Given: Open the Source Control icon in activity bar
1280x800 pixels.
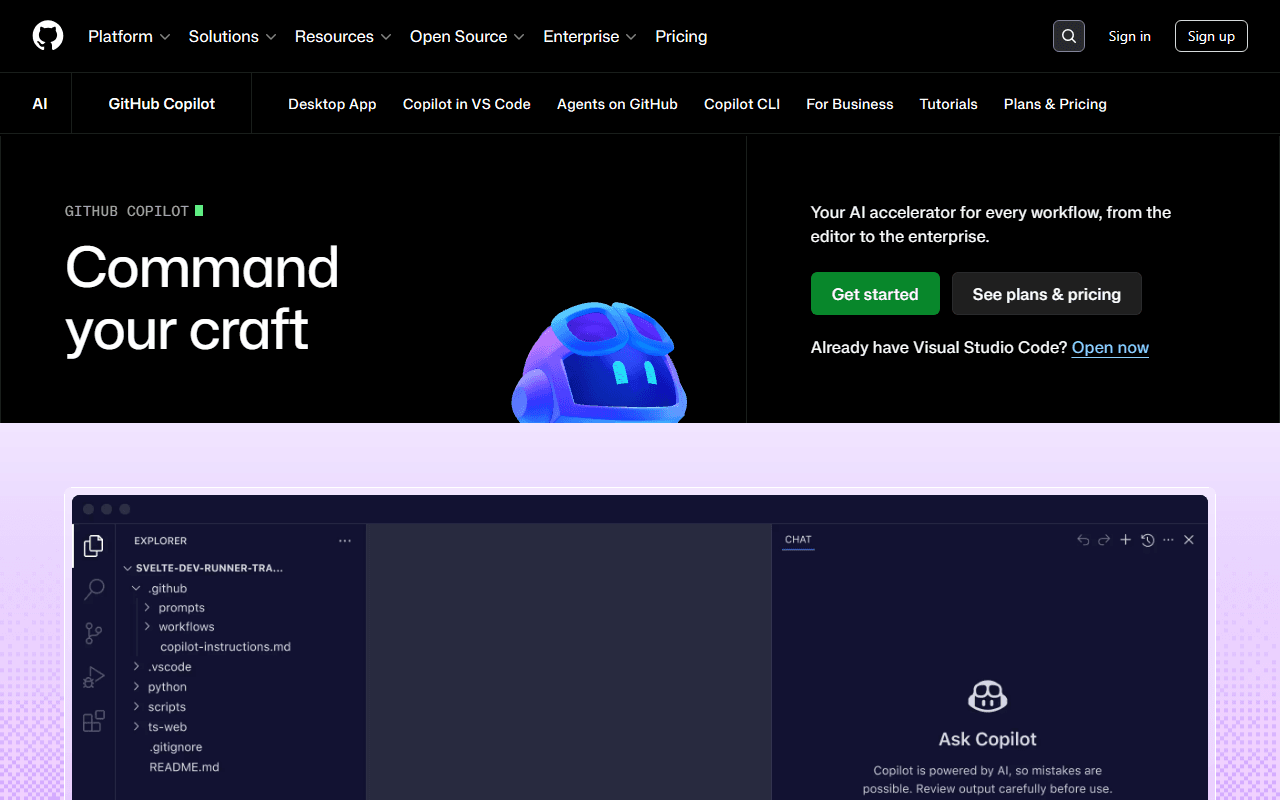Looking at the screenshot, I should click(x=94, y=633).
